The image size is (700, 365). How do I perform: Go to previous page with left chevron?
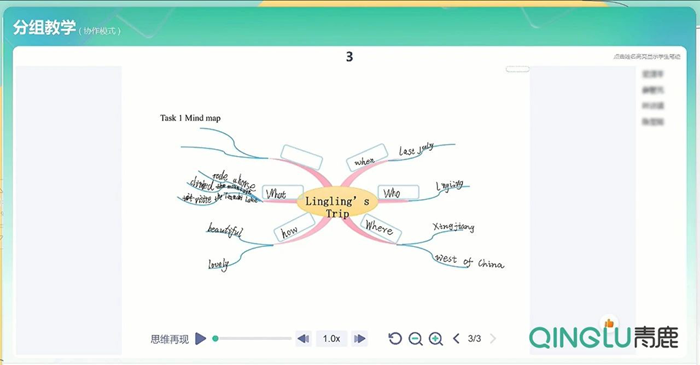(x=456, y=339)
